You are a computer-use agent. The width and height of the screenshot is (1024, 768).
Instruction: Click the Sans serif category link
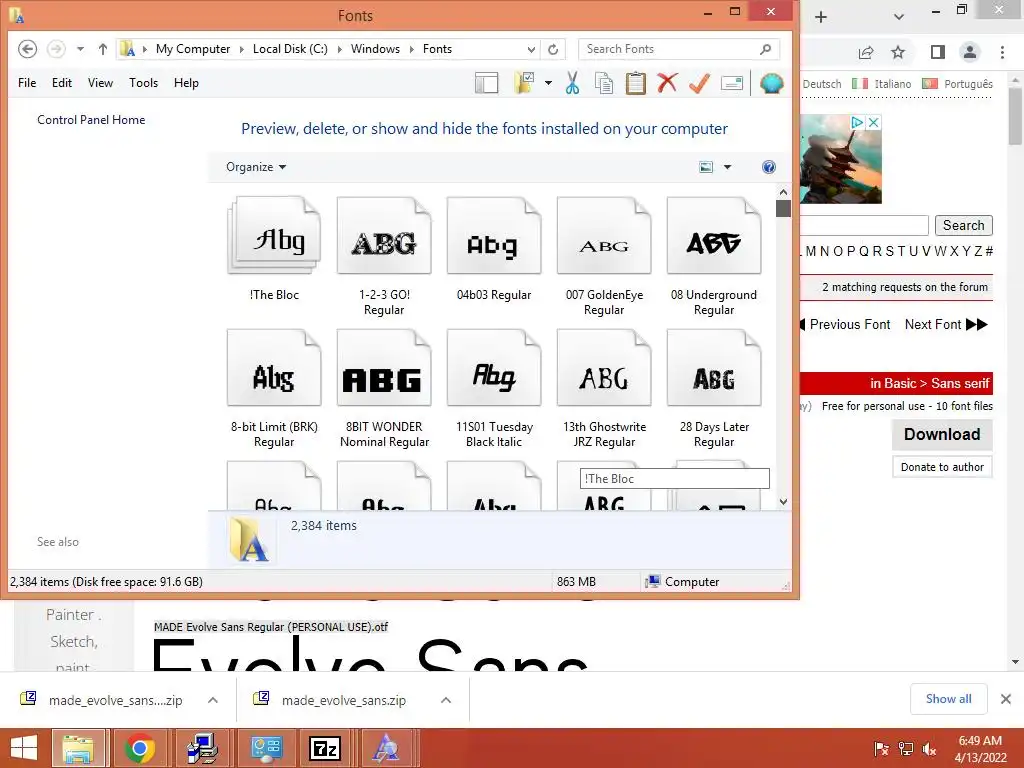click(961, 383)
